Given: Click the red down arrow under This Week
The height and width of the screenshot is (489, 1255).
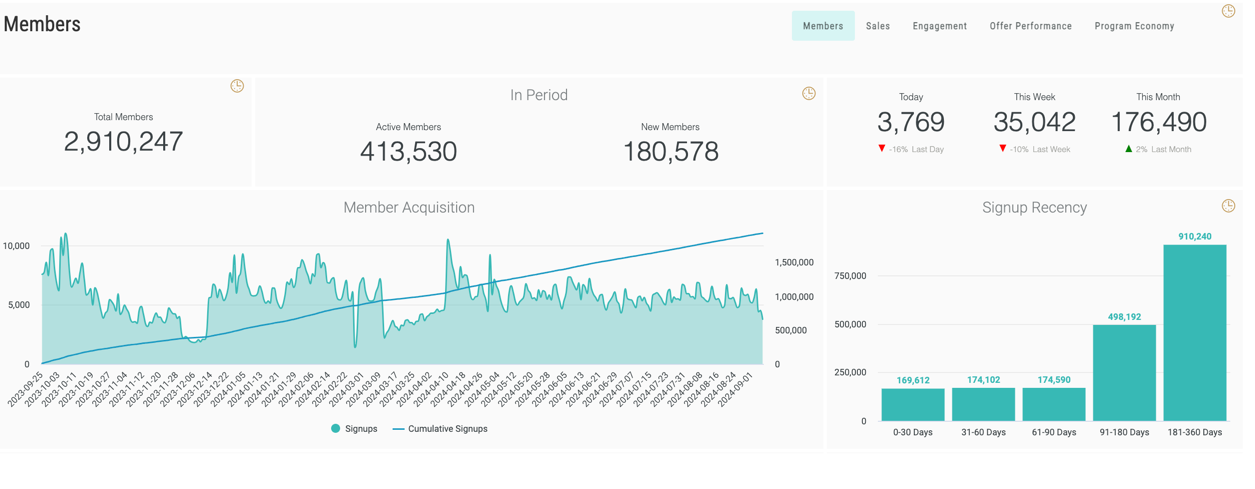Looking at the screenshot, I should (x=1003, y=149).
